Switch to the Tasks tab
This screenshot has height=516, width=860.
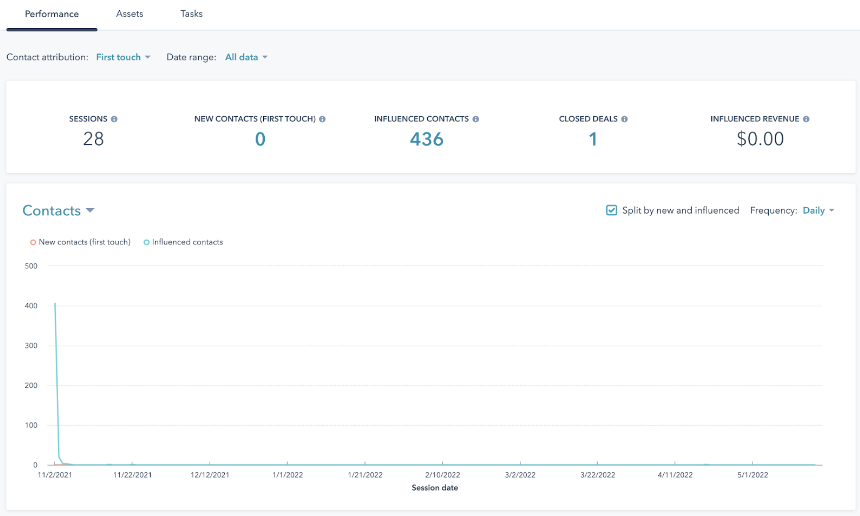point(191,14)
